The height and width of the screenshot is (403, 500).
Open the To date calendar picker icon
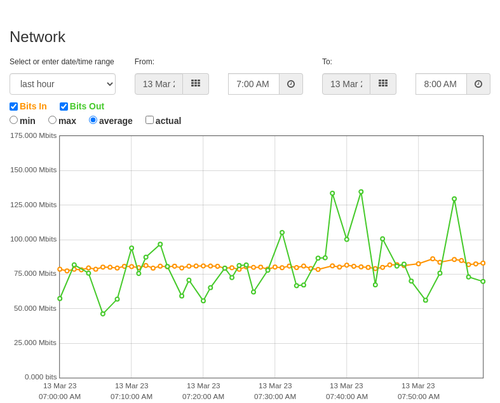tap(383, 84)
